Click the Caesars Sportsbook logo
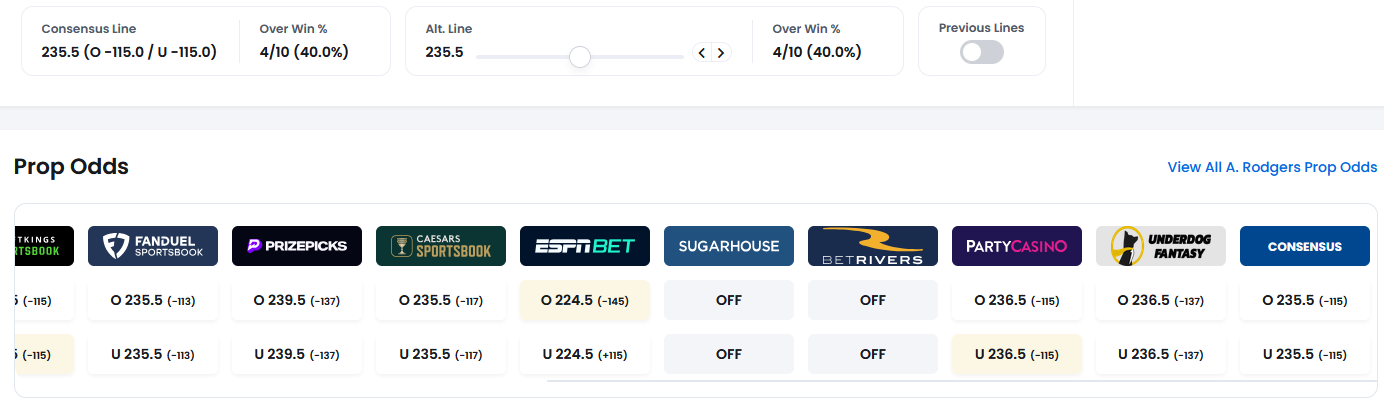1384x410 pixels. [x=441, y=246]
